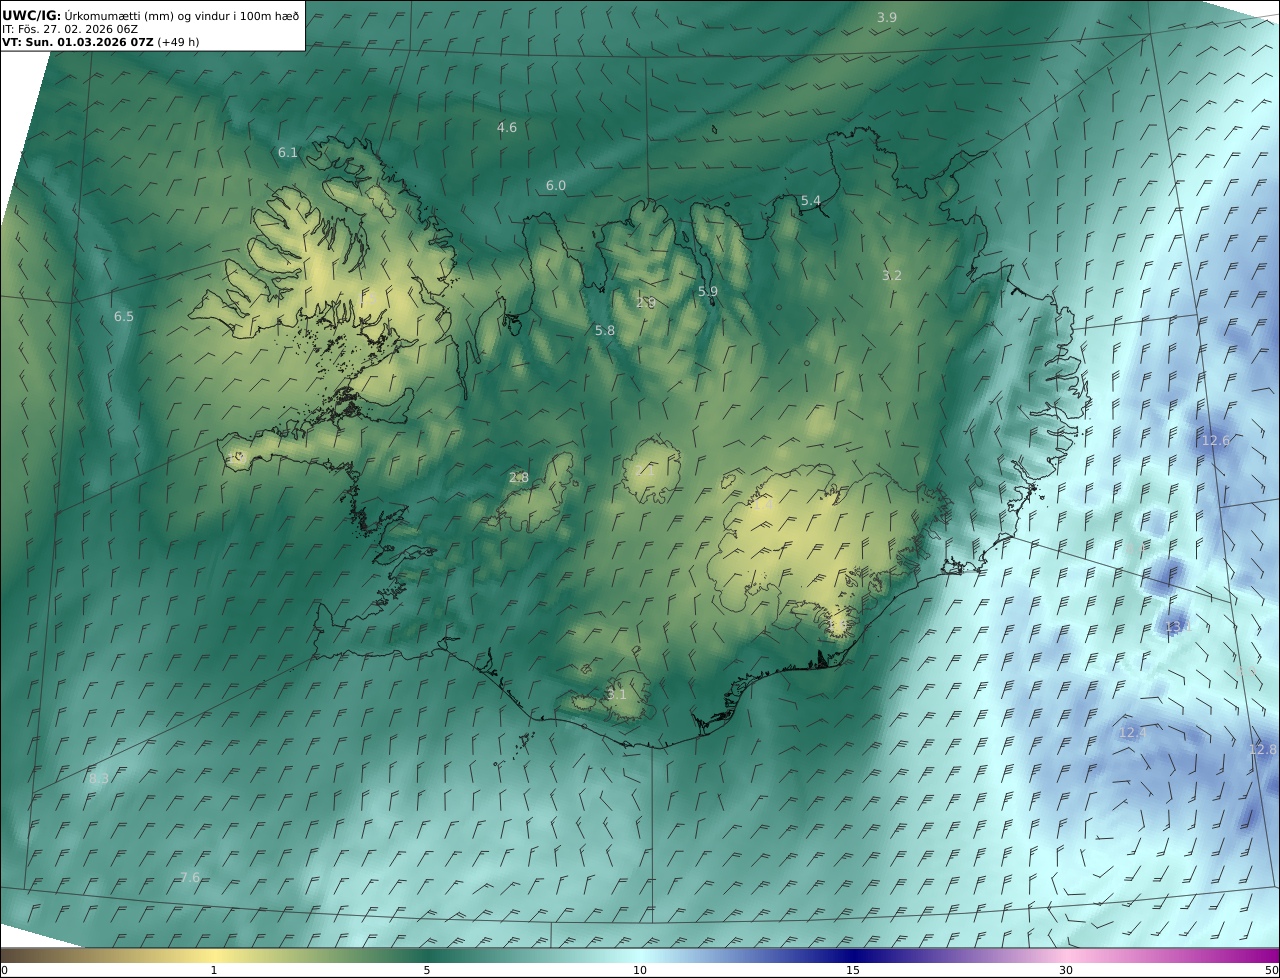
Task: Click the "(+49 h)" forecast offset label
Action: [x=179, y=42]
